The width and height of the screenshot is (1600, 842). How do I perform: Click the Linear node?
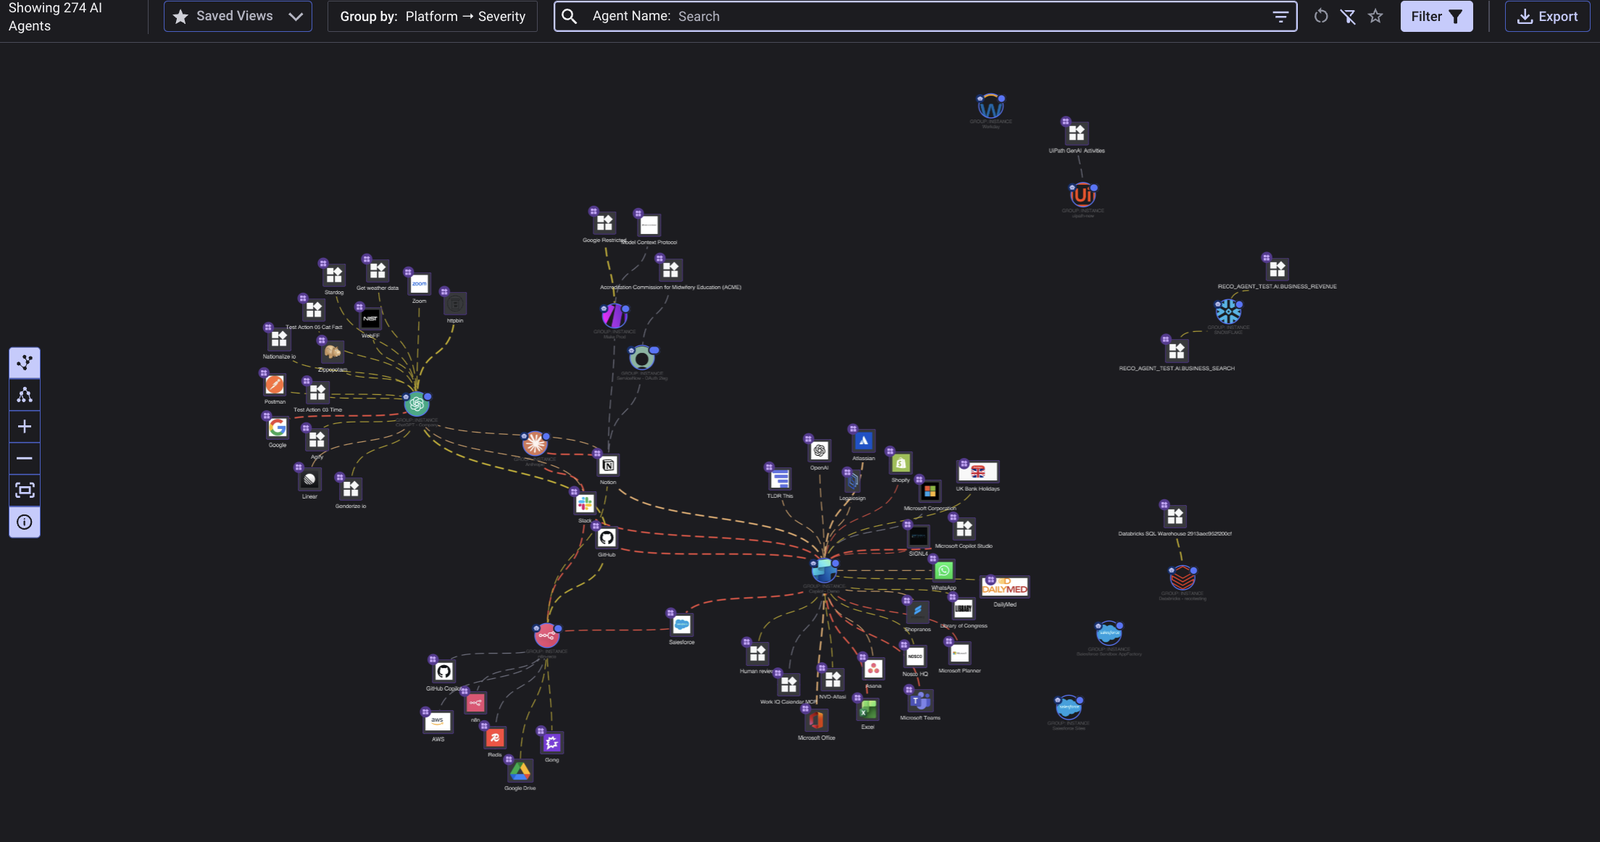310,479
